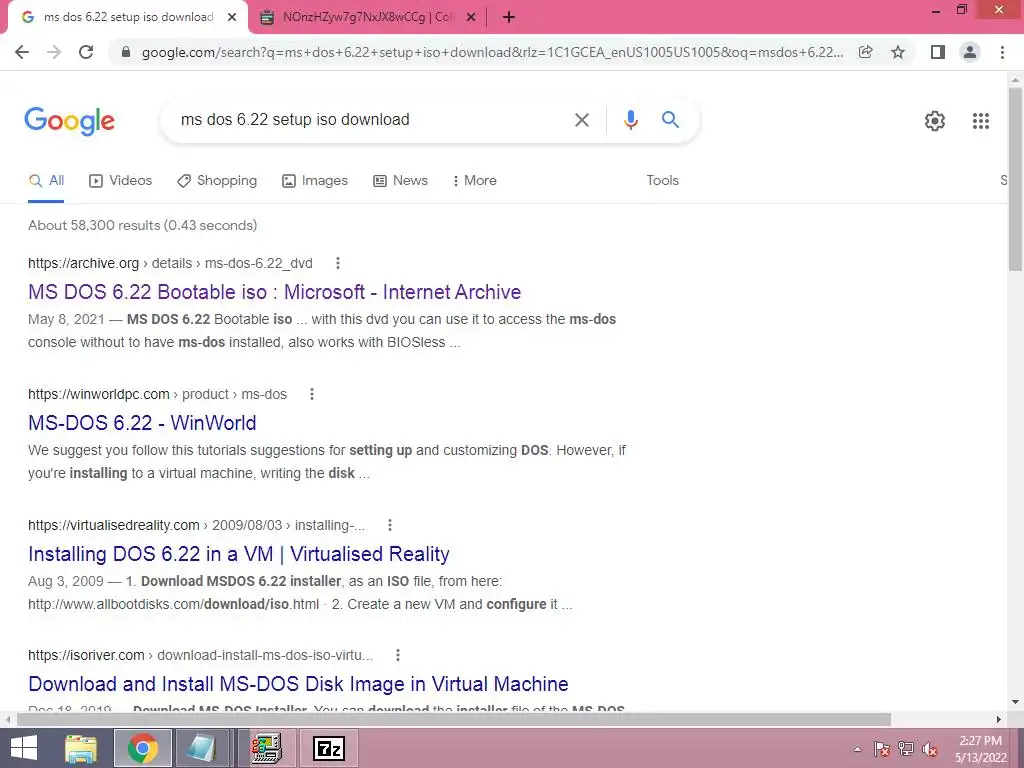Select the All results tab
The height and width of the screenshot is (768, 1024).
tap(46, 181)
